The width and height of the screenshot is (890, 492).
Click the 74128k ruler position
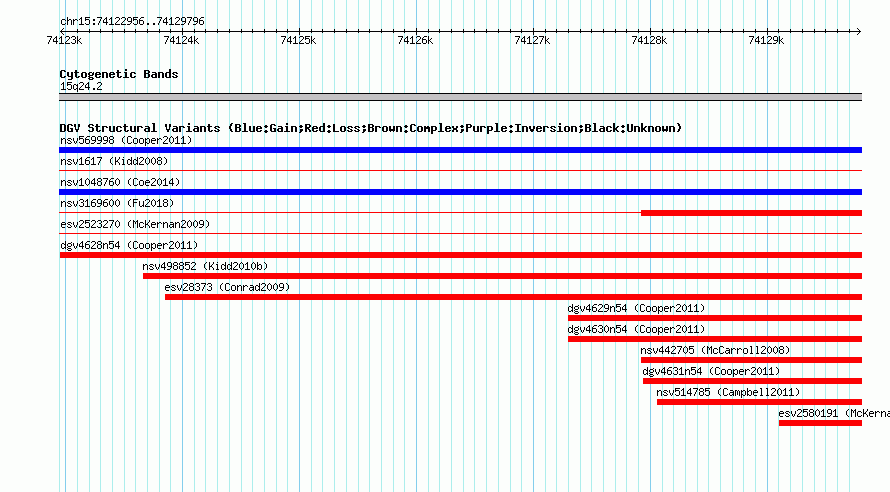649,40
